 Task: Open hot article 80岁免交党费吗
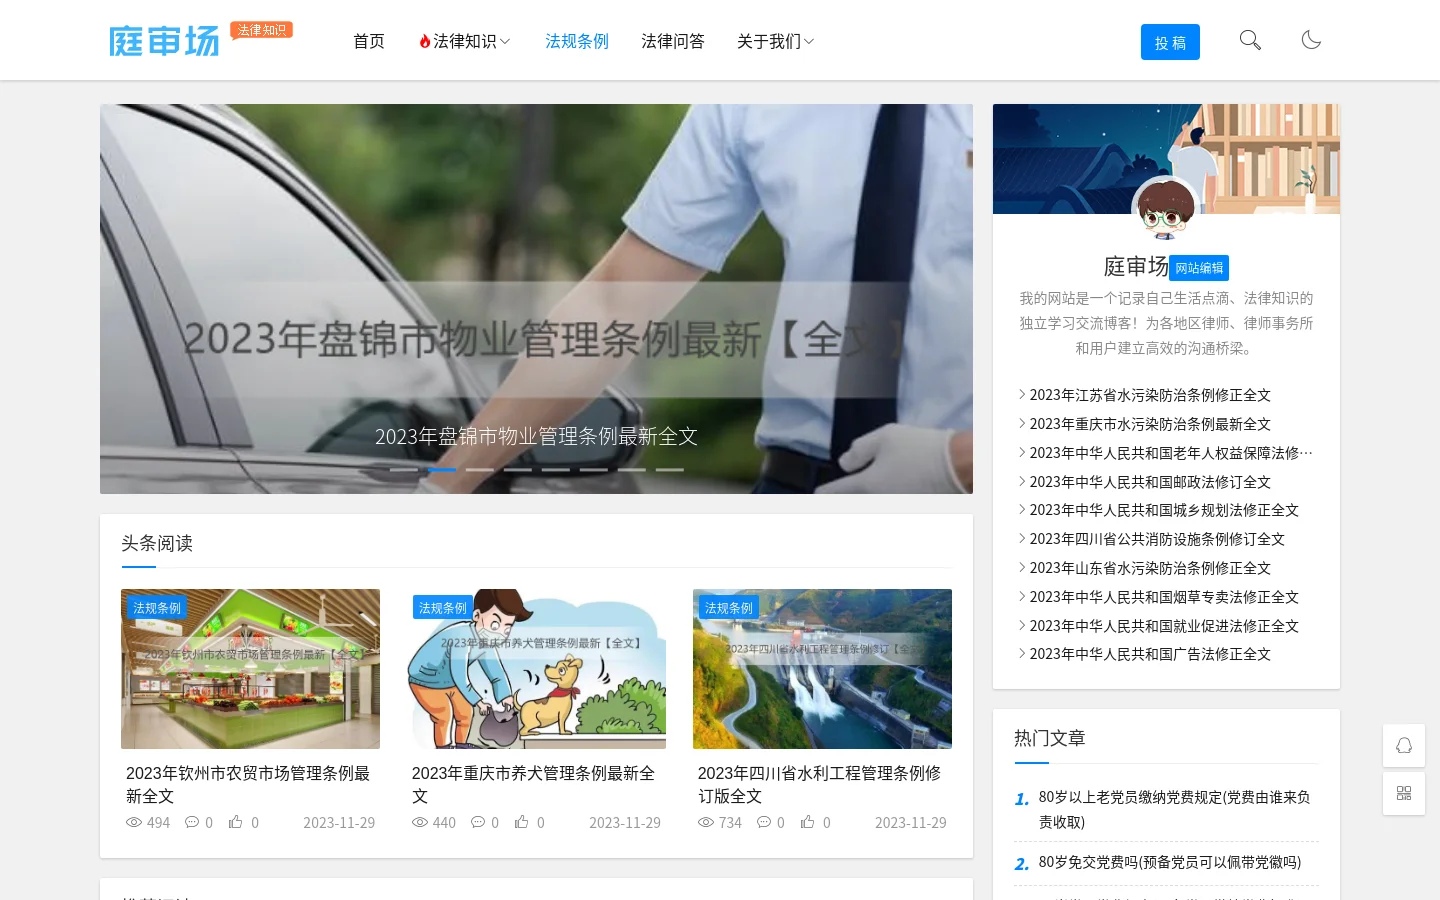1170,862
